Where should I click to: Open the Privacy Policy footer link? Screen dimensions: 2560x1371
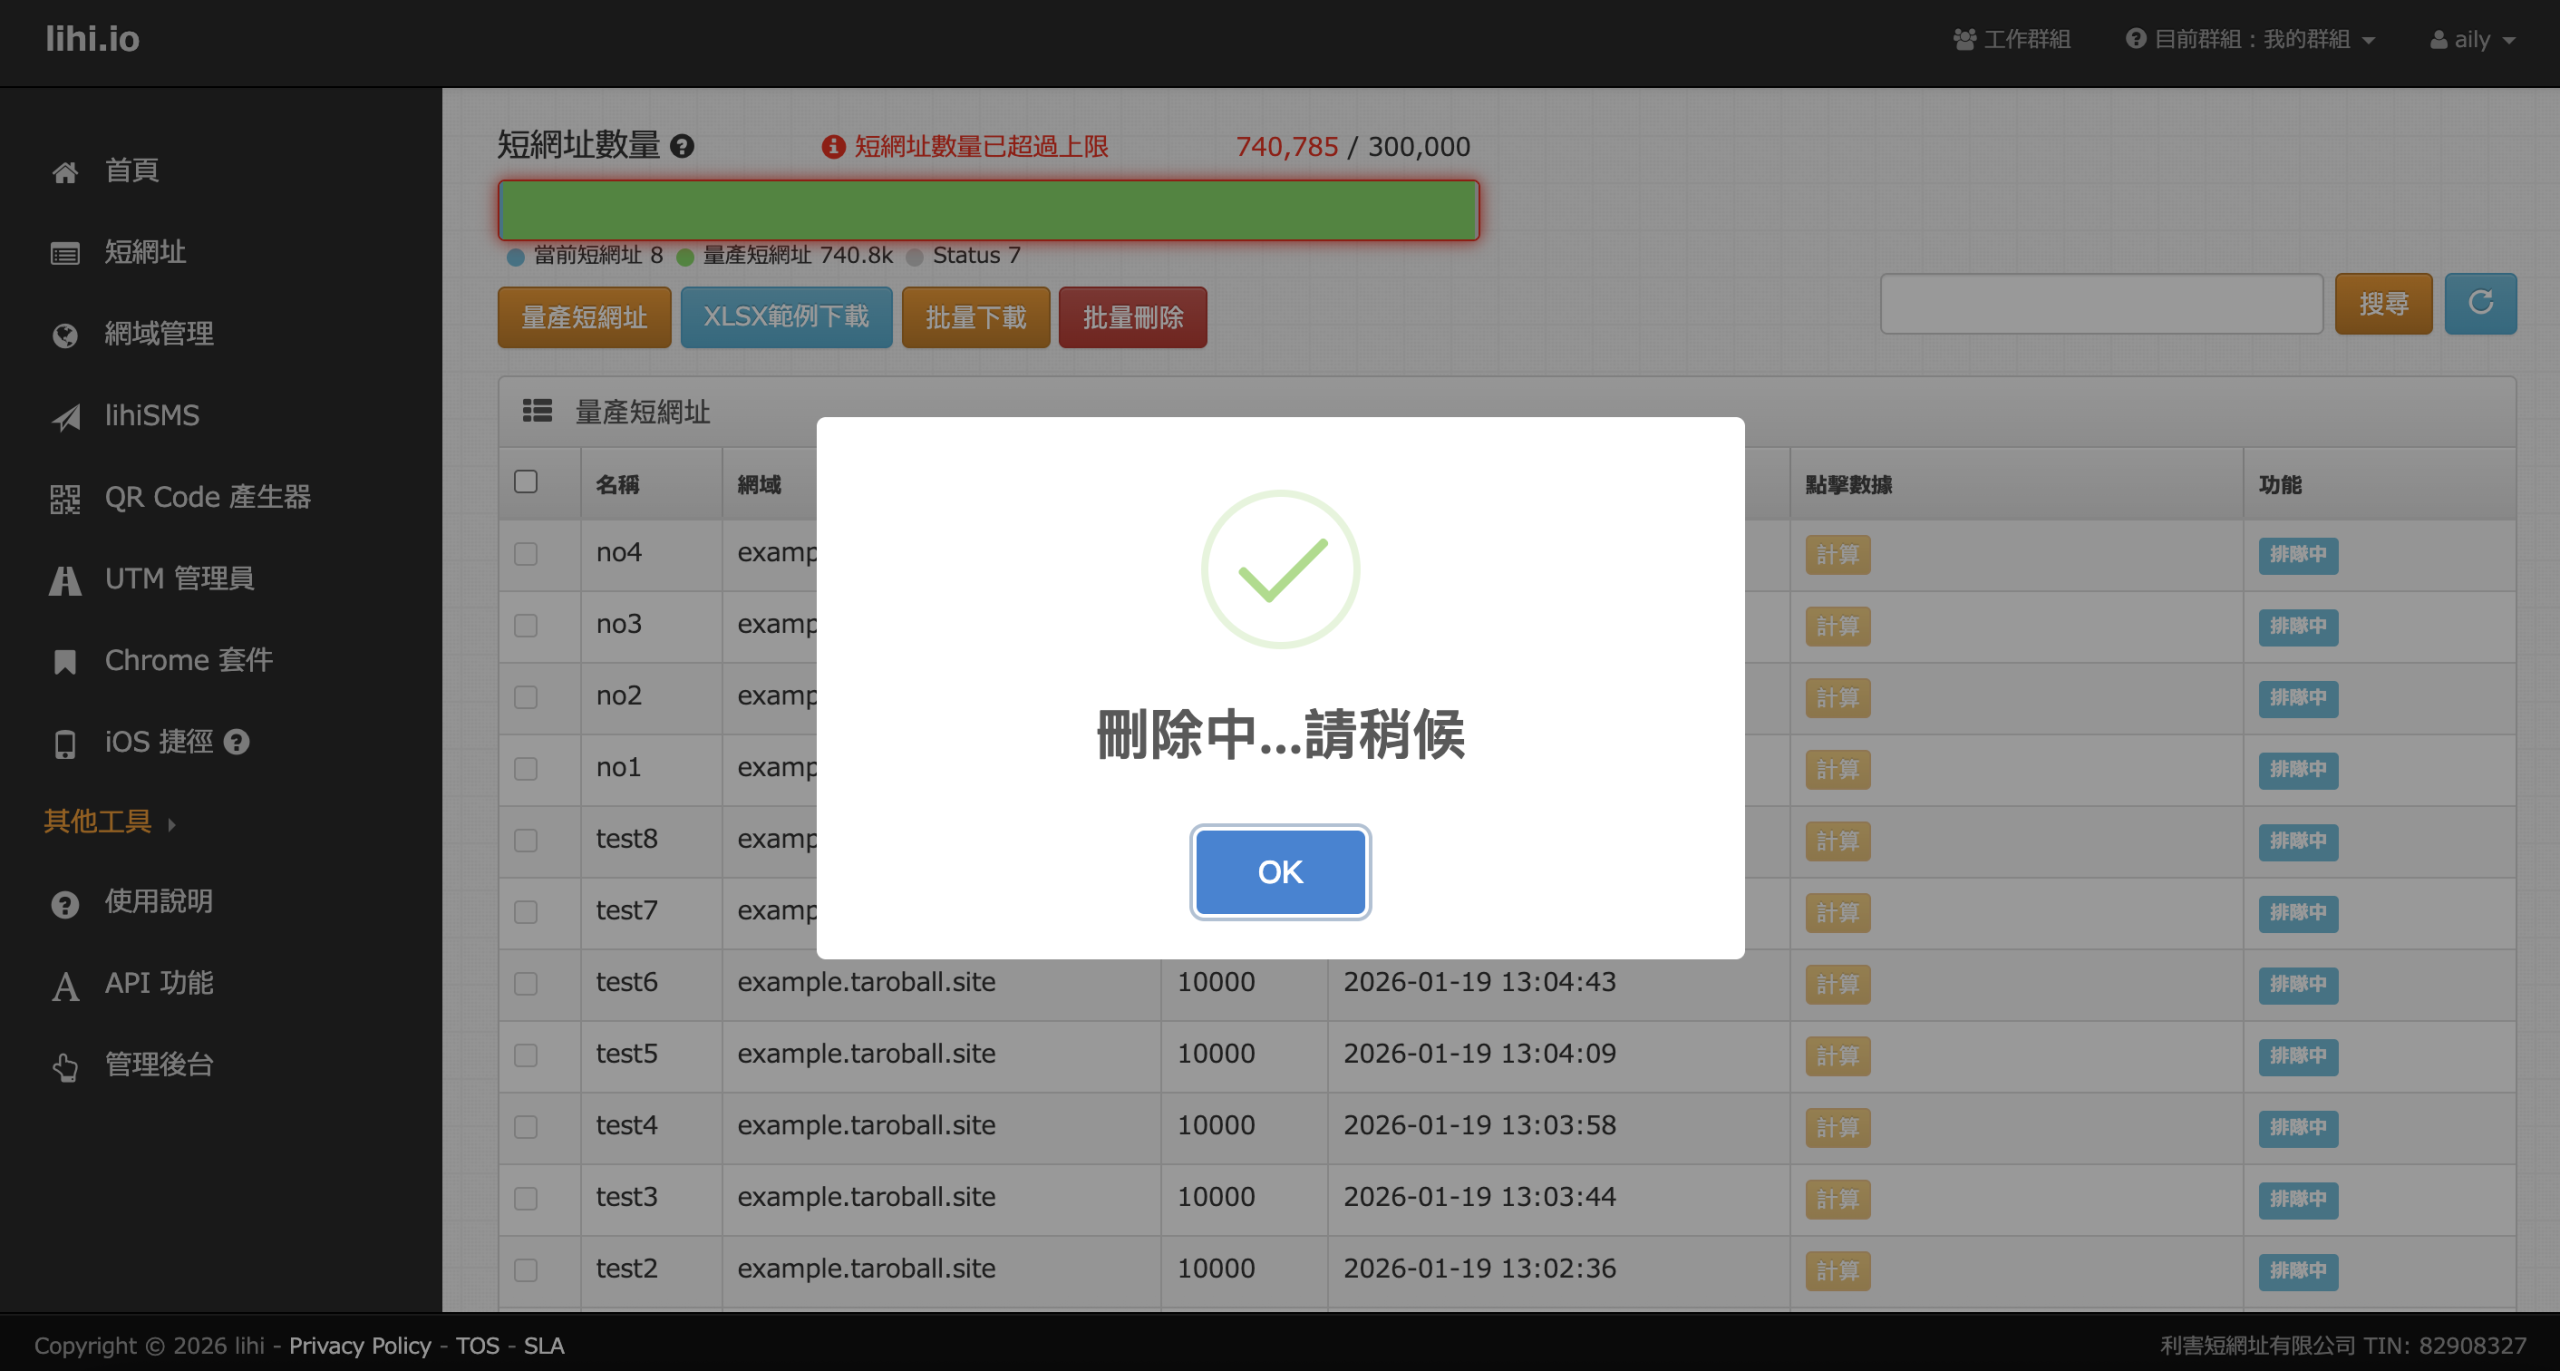pyautogui.click(x=360, y=1345)
